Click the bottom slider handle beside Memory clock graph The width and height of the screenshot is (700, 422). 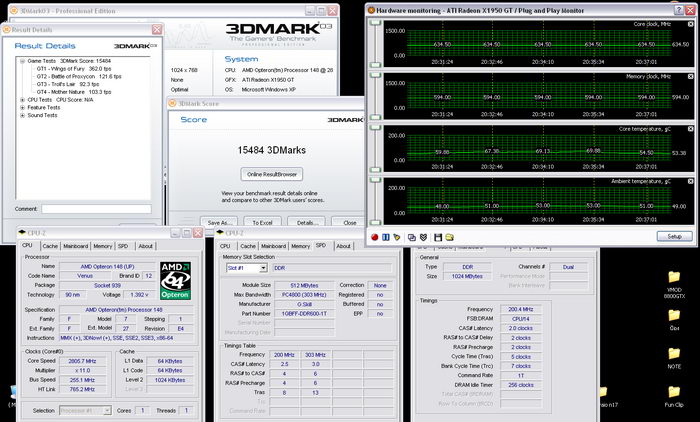coord(376,117)
